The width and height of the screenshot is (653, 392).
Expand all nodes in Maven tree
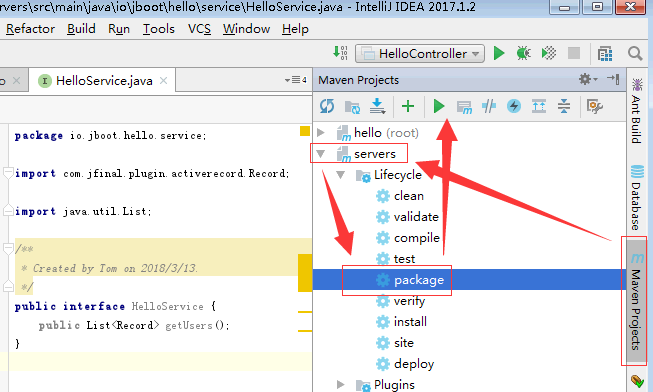pyautogui.click(x=539, y=106)
